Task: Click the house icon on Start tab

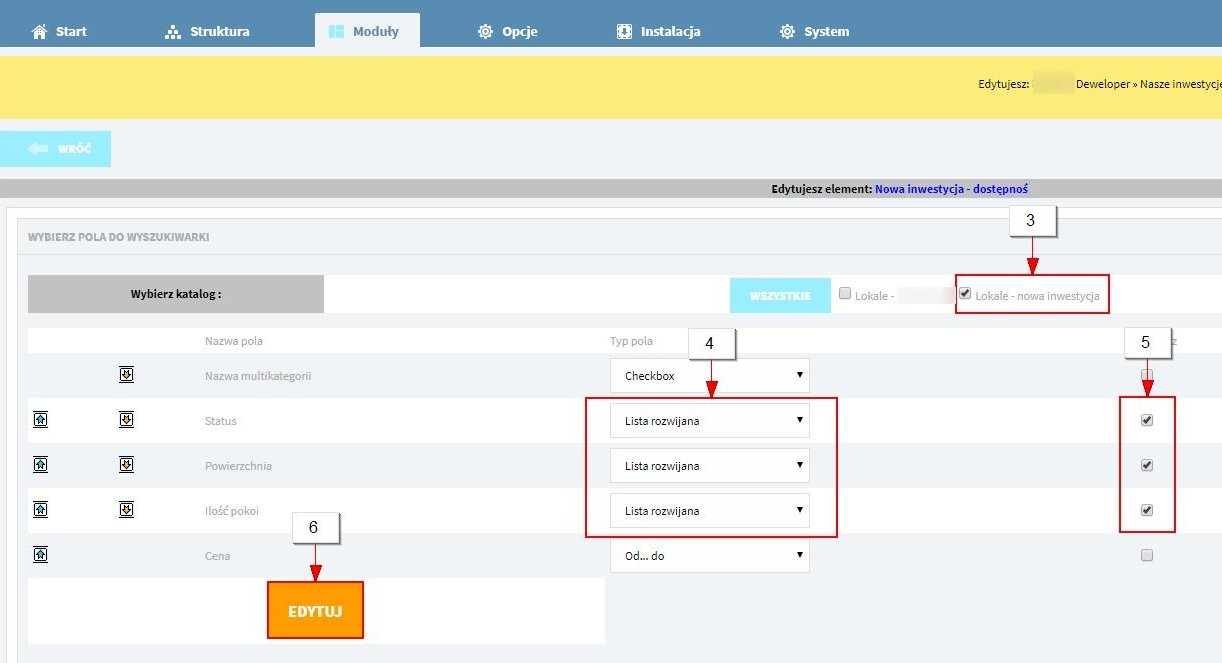Action: point(40,31)
